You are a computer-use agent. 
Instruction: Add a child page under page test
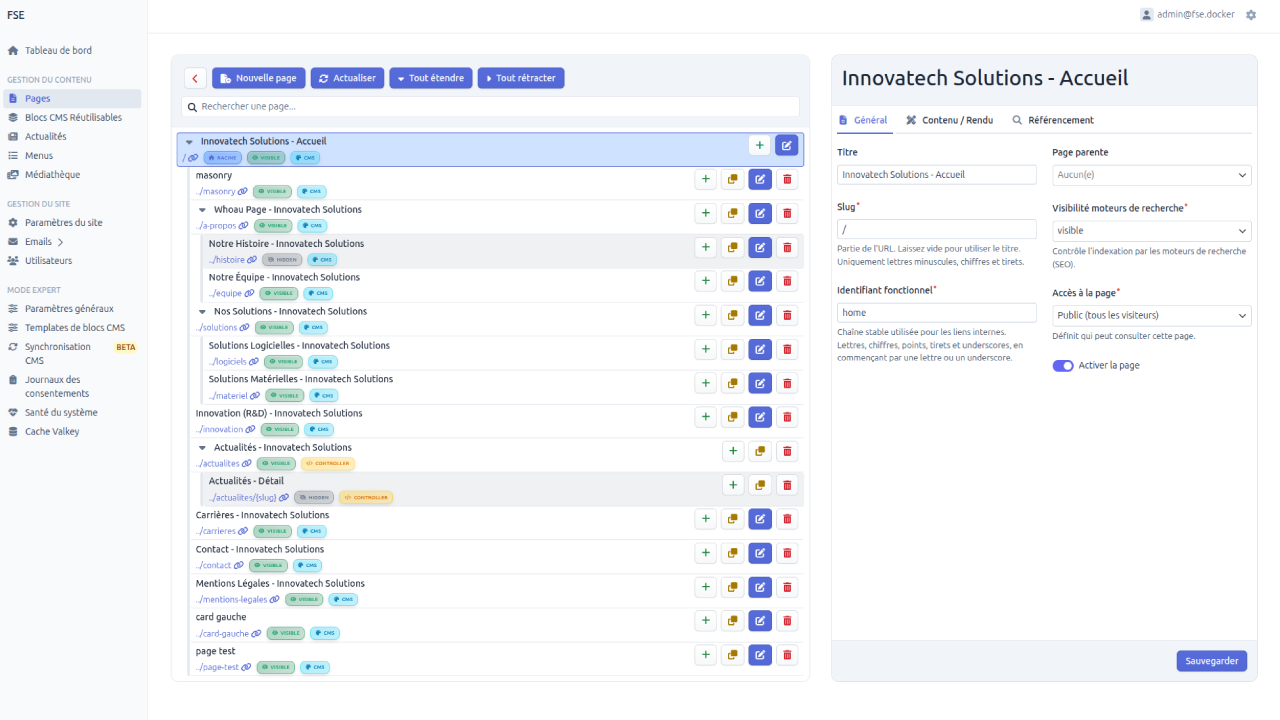coord(706,655)
